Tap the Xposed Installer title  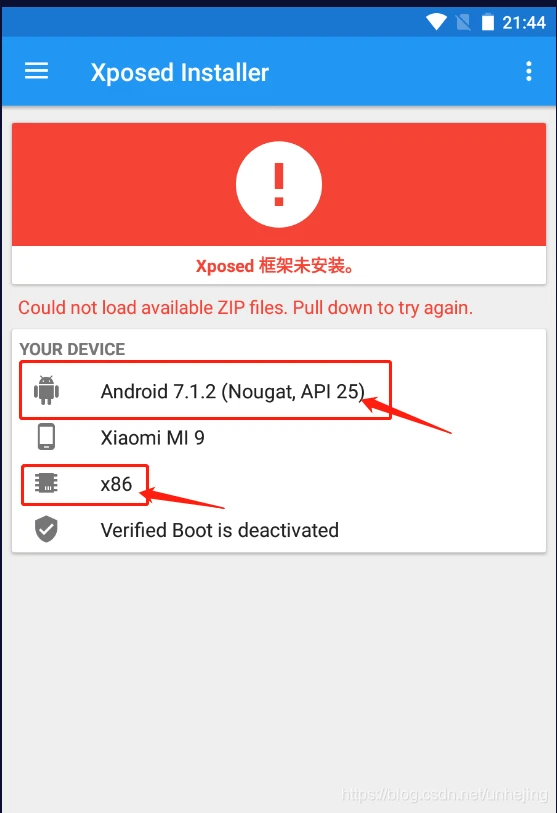point(179,72)
